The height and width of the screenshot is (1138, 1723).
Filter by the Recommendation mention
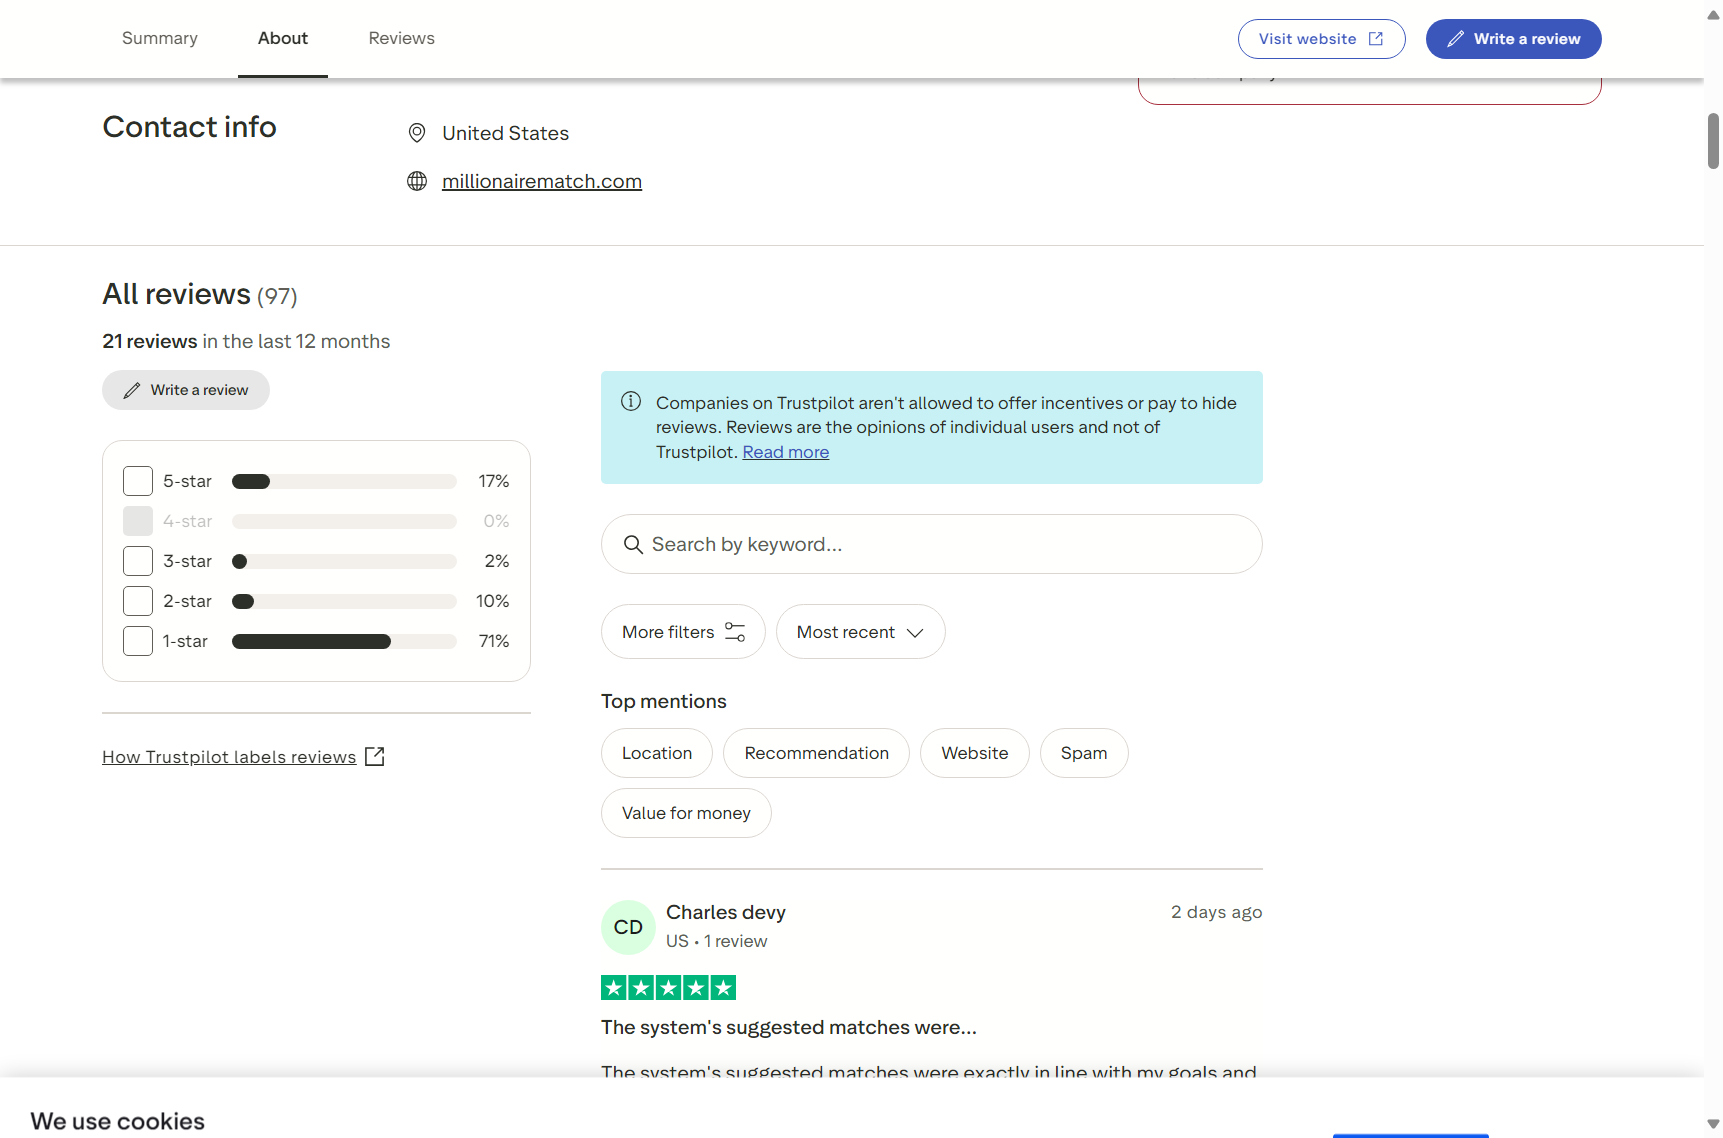[x=817, y=753]
